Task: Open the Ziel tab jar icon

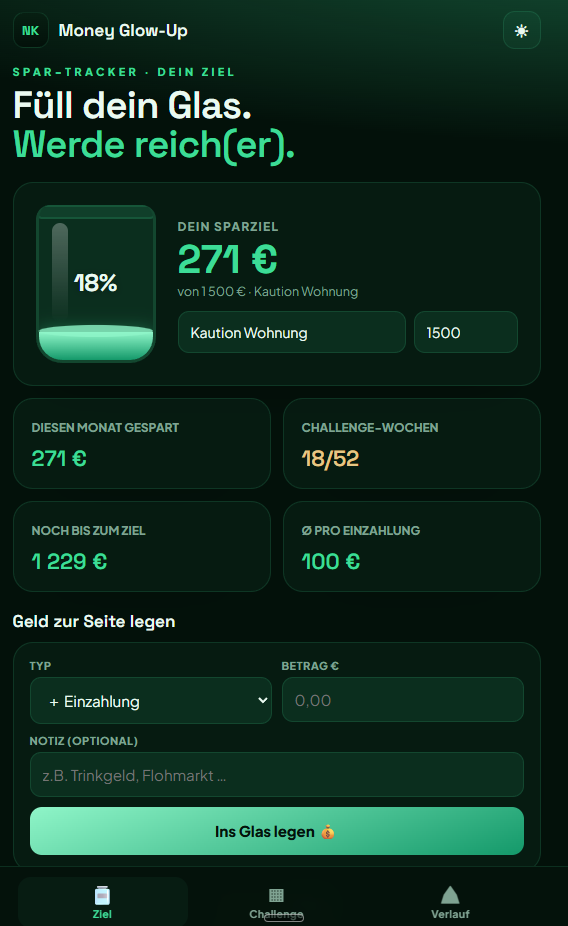Action: pos(102,895)
